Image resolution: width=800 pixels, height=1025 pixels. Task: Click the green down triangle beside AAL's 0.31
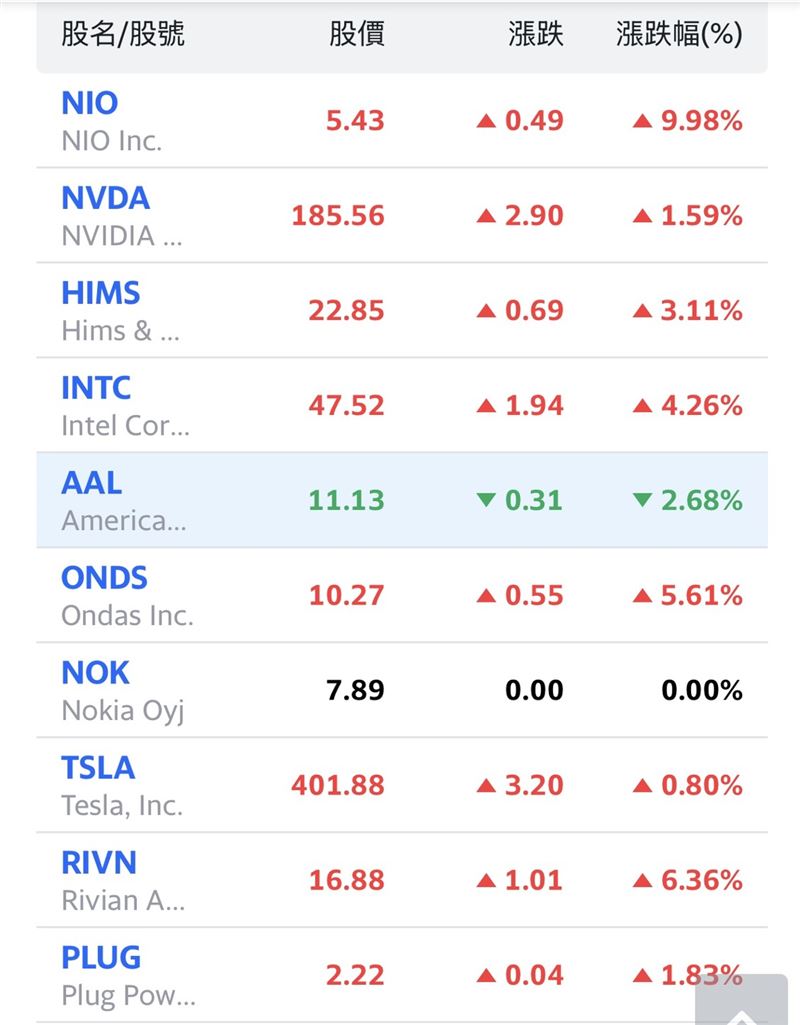486,500
